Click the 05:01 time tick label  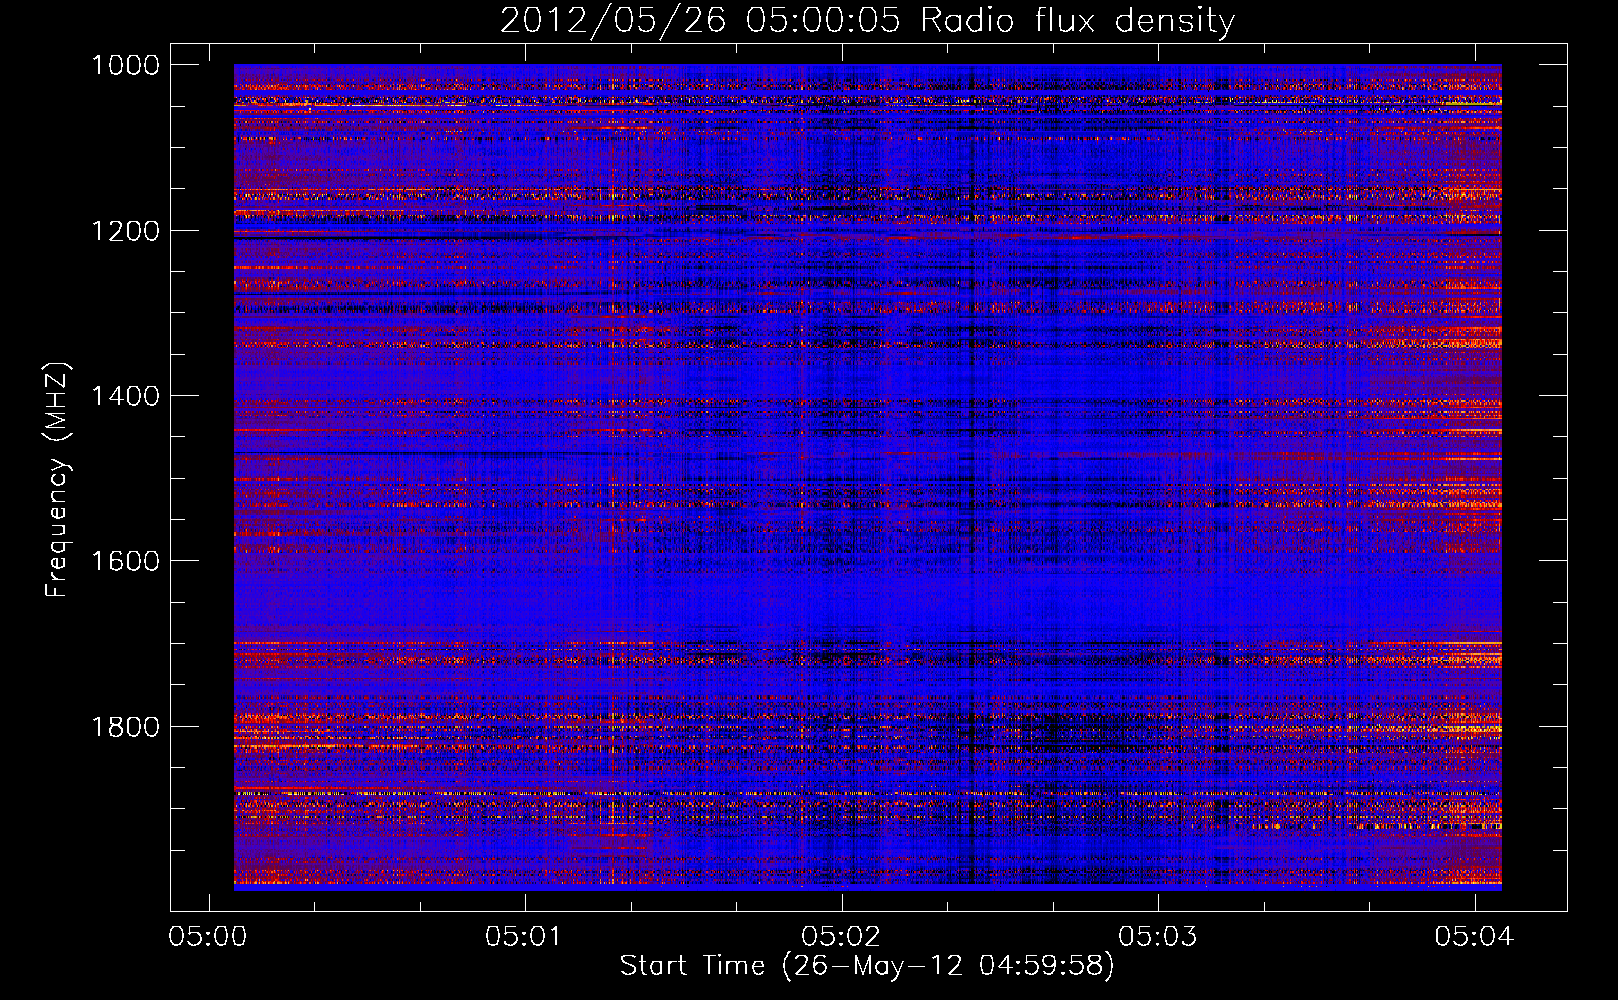click(525, 936)
